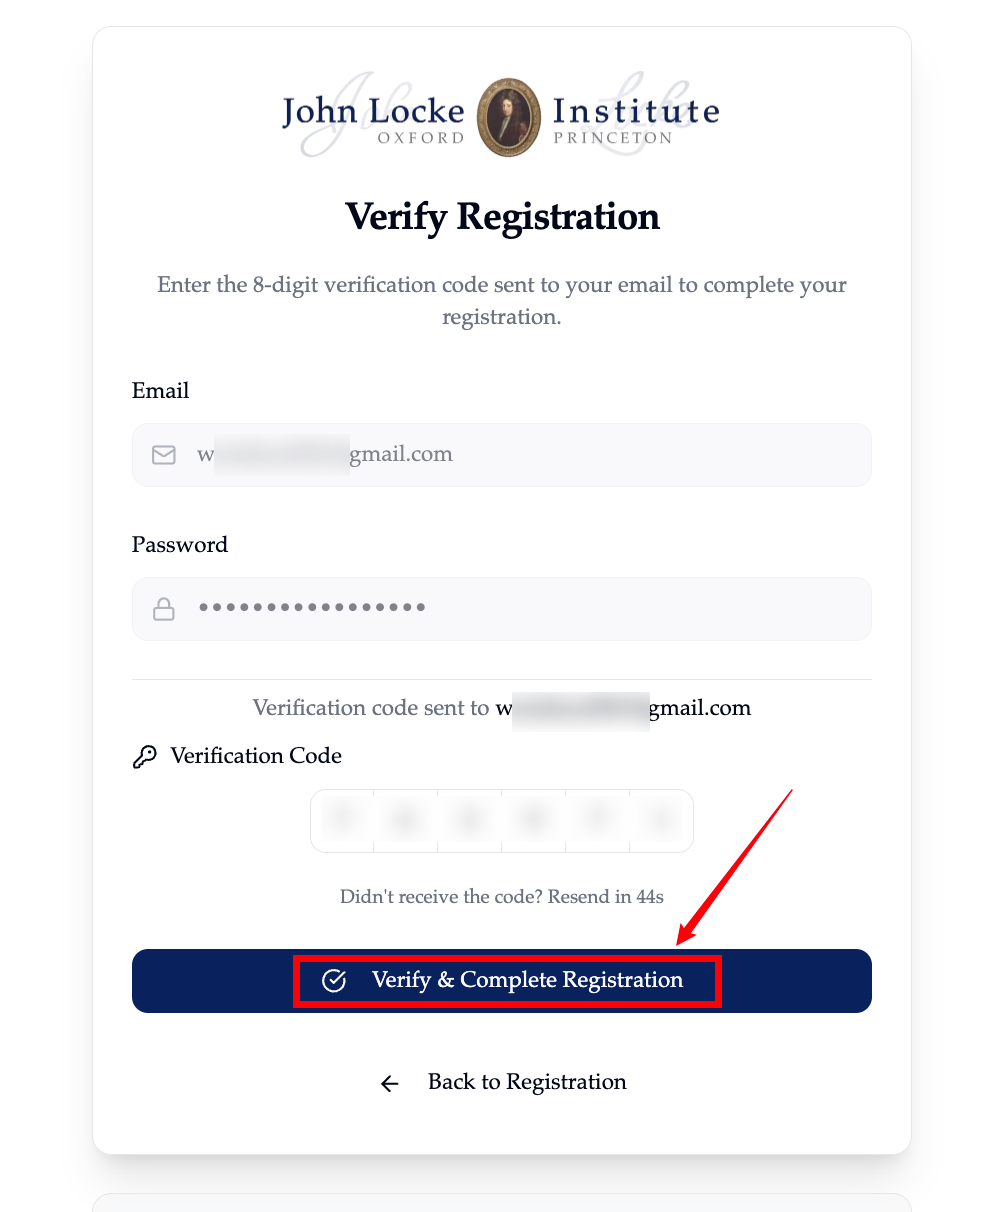Click the key icon beside Verification Code
This screenshot has width=1002, height=1212.
point(145,757)
